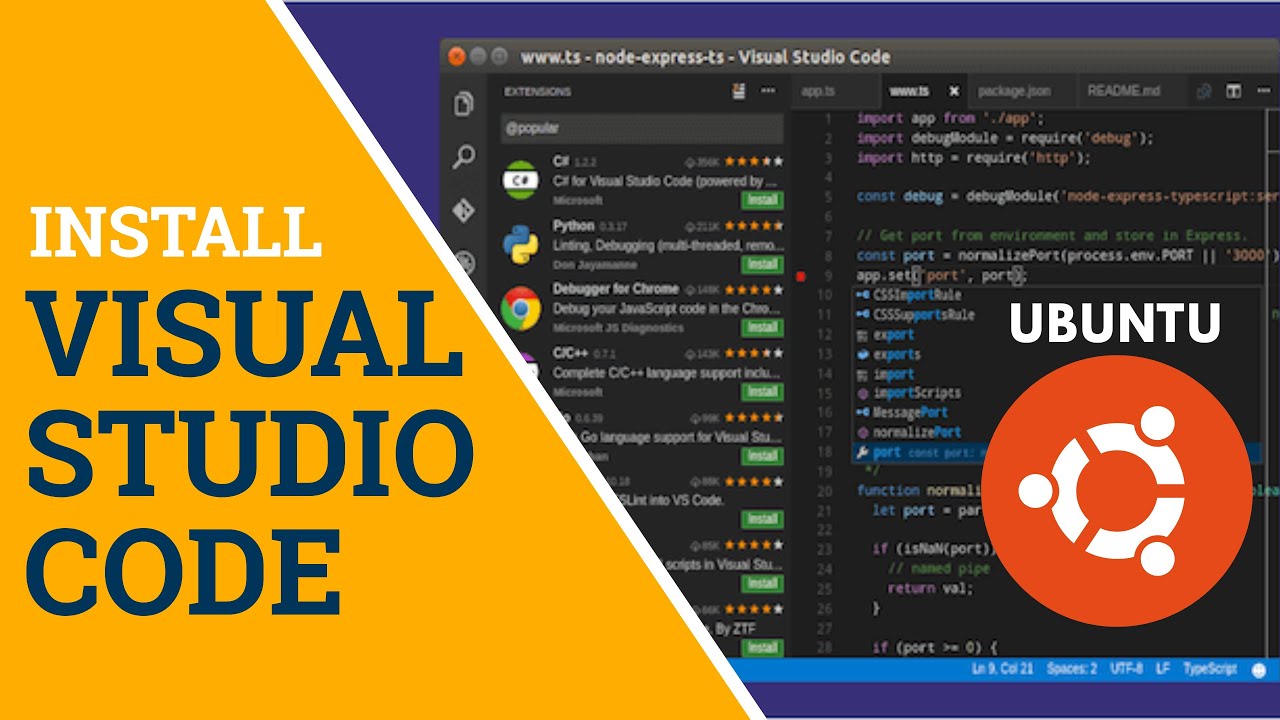The width and height of the screenshot is (1280, 720).
Task: Click the C/C++ extension title
Action: 569,353
